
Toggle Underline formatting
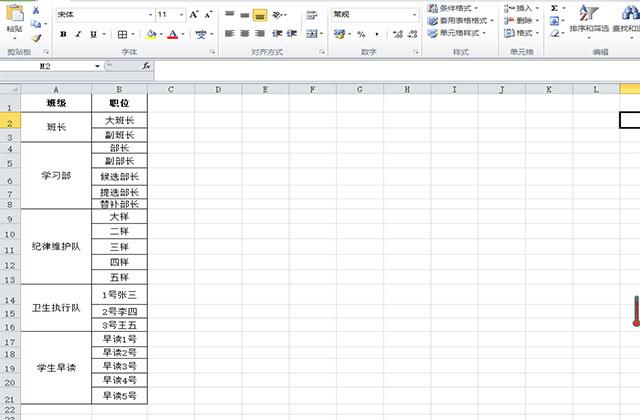coord(93,34)
